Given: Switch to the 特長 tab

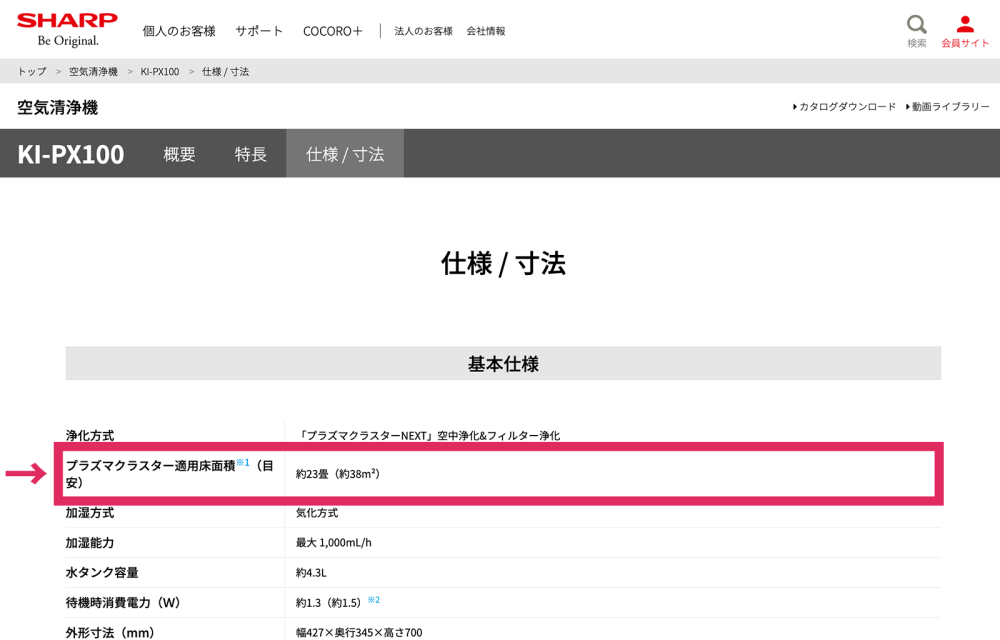Looking at the screenshot, I should (251, 154).
